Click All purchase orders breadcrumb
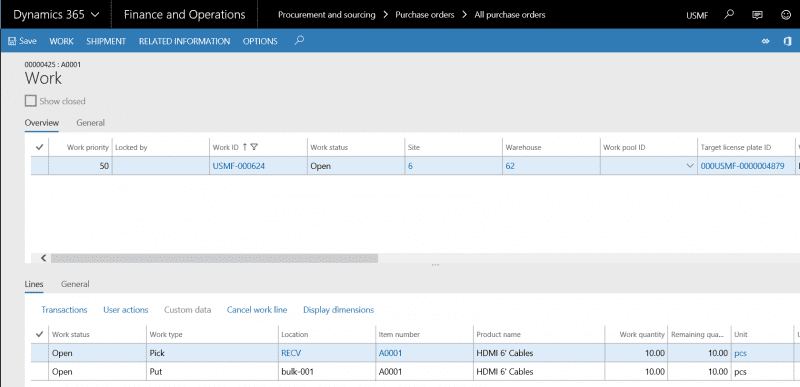 (x=510, y=15)
